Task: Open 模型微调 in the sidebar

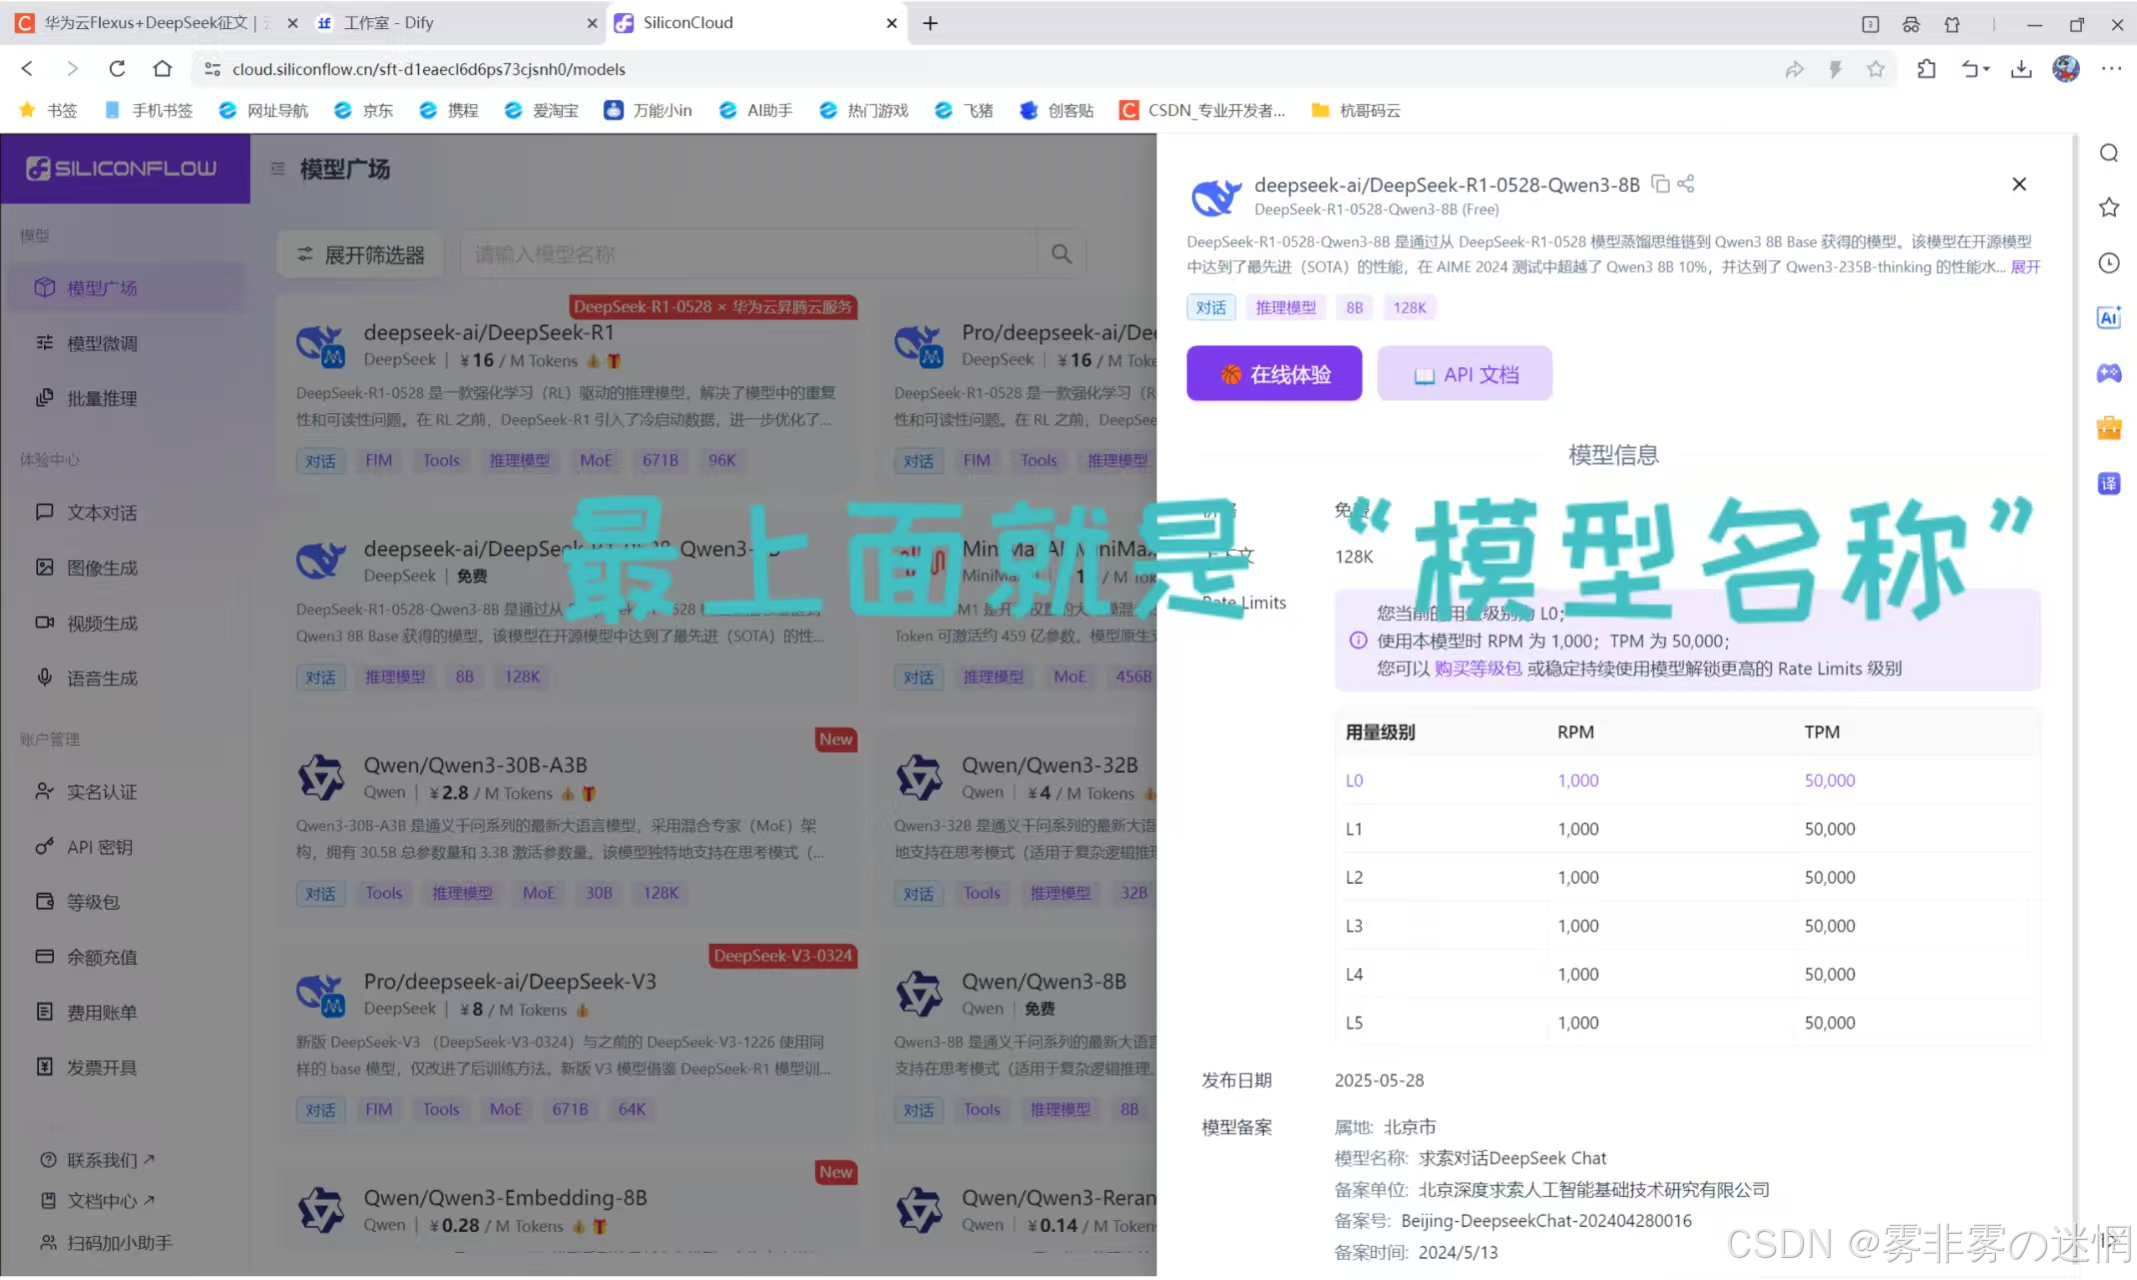Action: (x=125, y=343)
